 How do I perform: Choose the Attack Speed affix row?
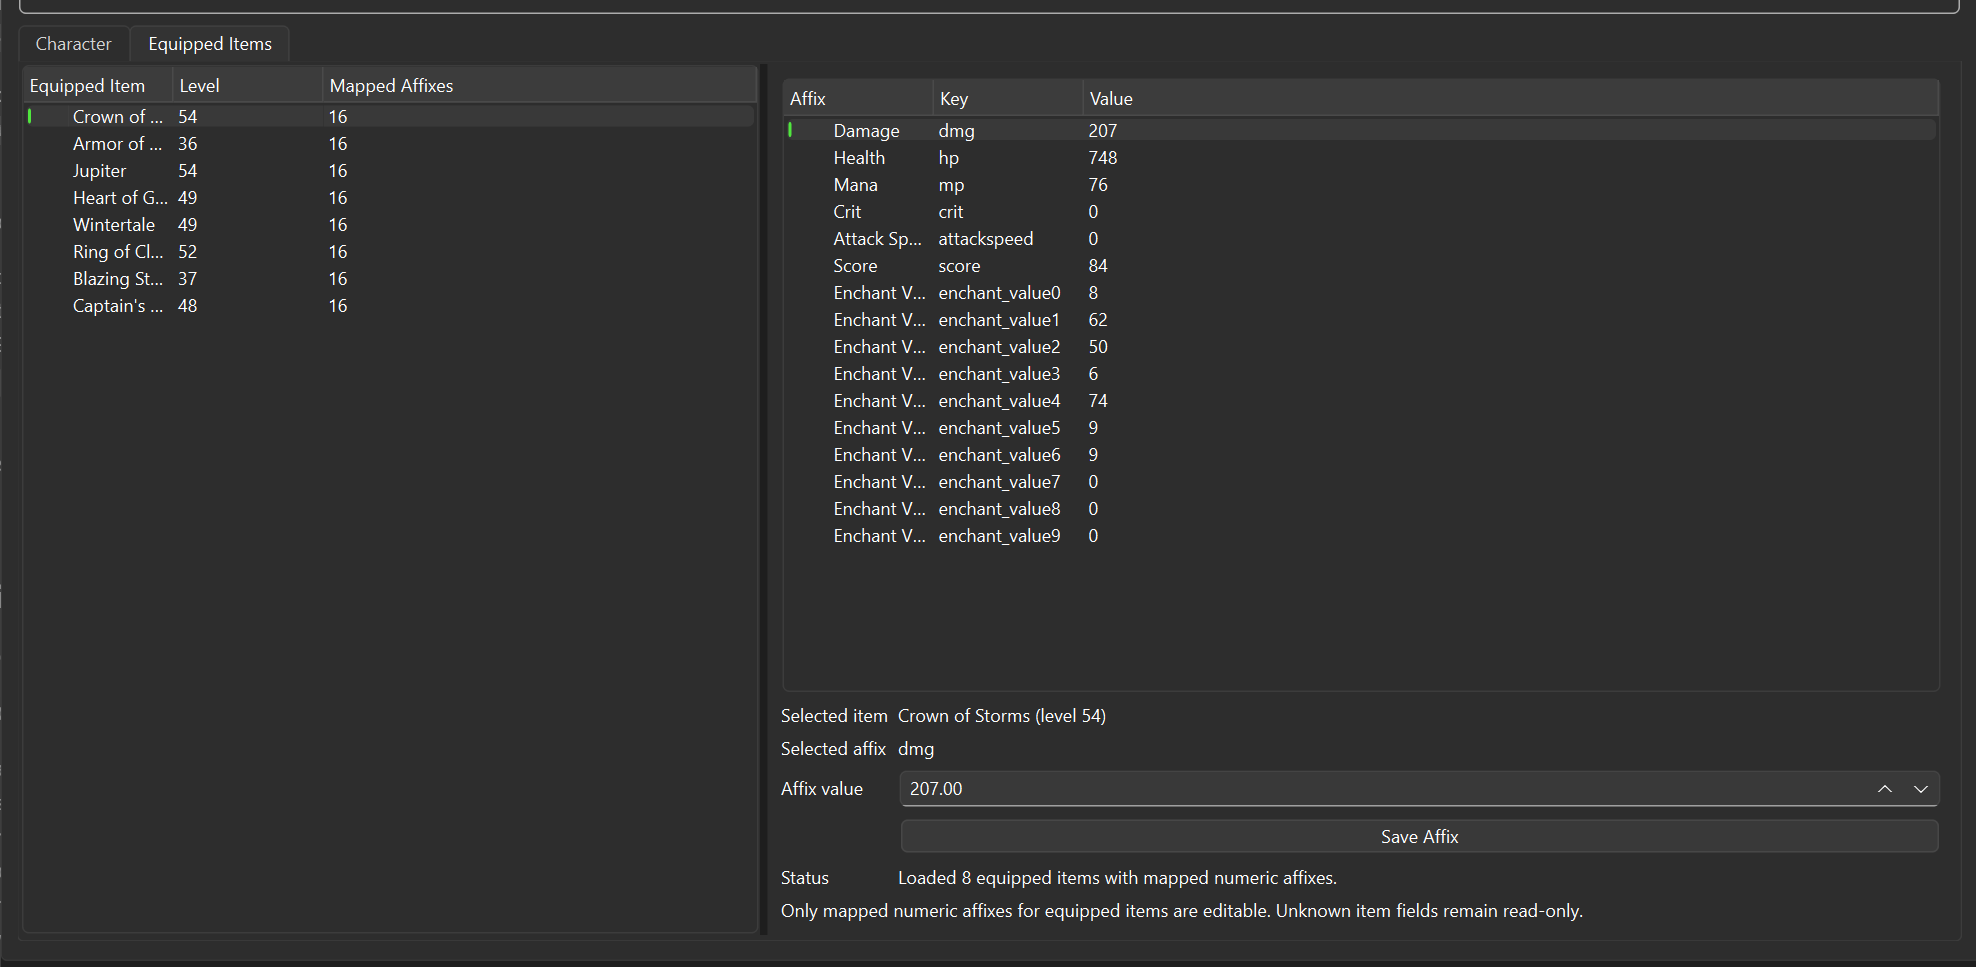tap(877, 239)
